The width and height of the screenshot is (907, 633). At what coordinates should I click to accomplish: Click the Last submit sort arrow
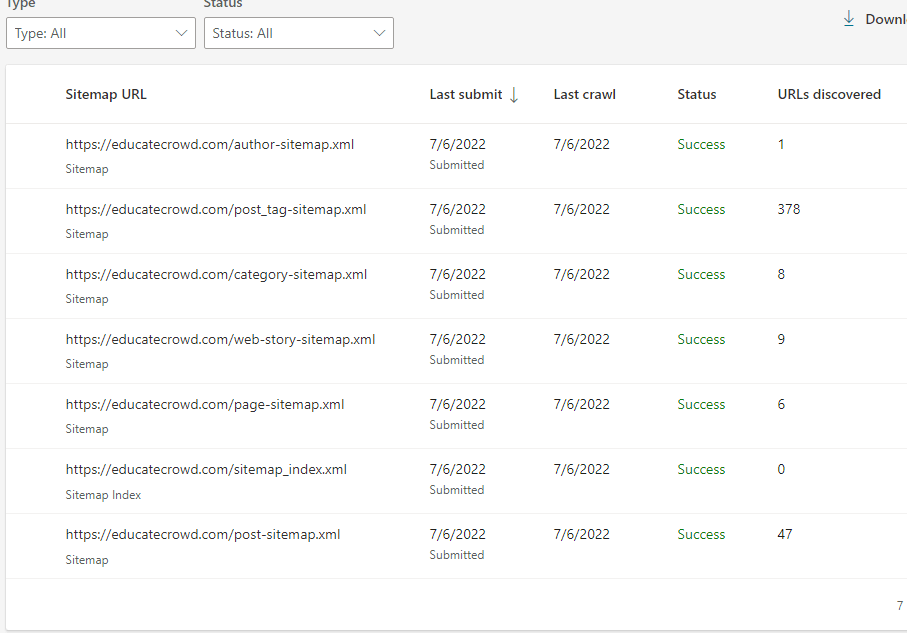[x=514, y=95]
